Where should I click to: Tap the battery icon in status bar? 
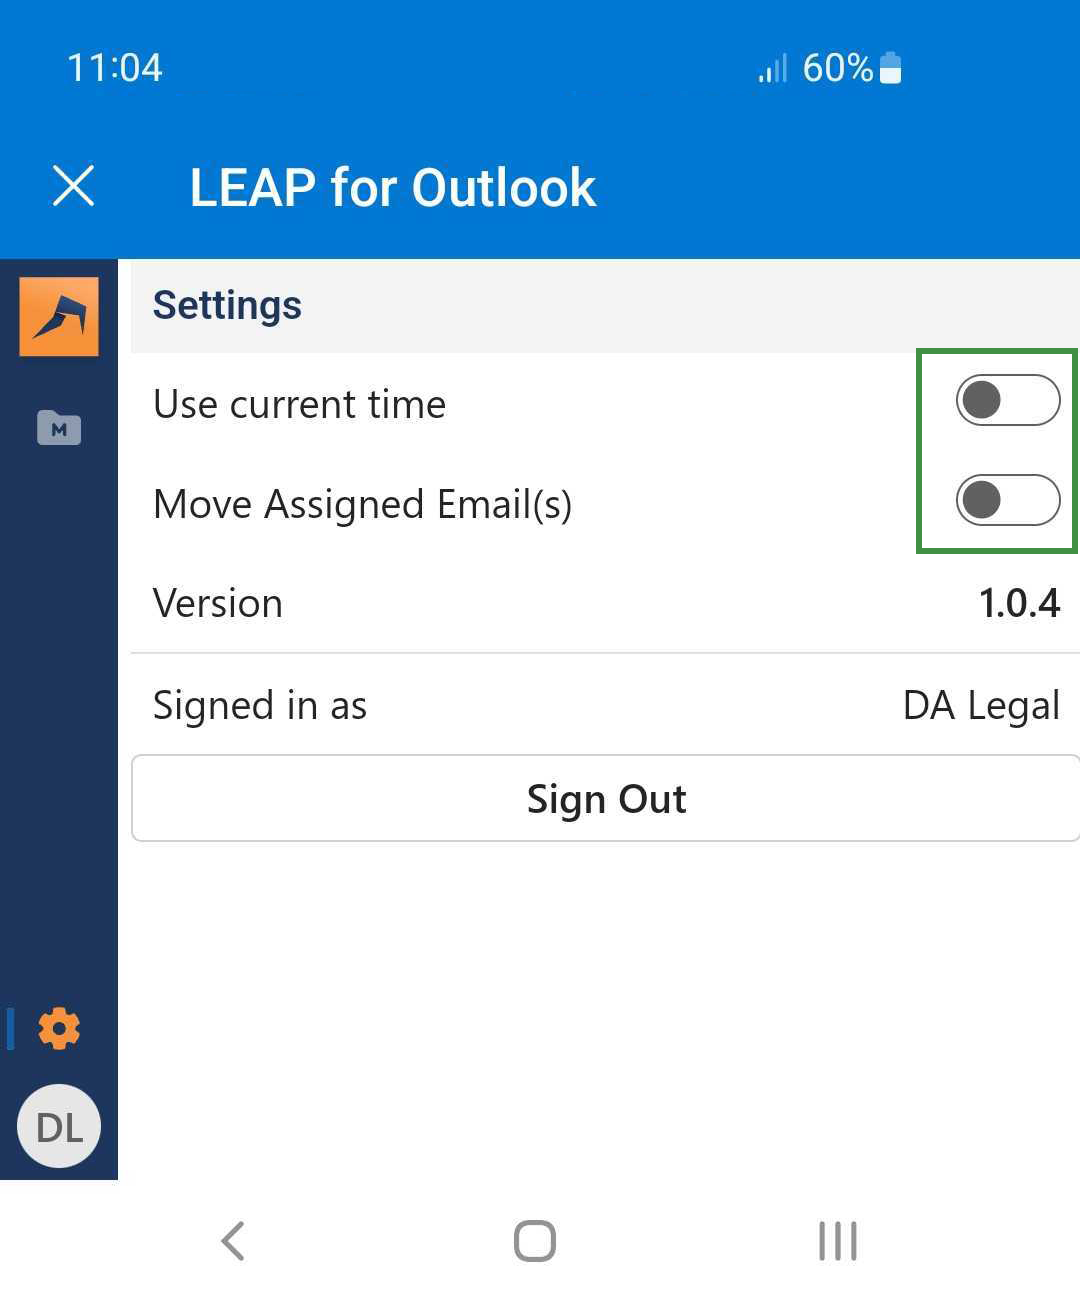tap(890, 68)
